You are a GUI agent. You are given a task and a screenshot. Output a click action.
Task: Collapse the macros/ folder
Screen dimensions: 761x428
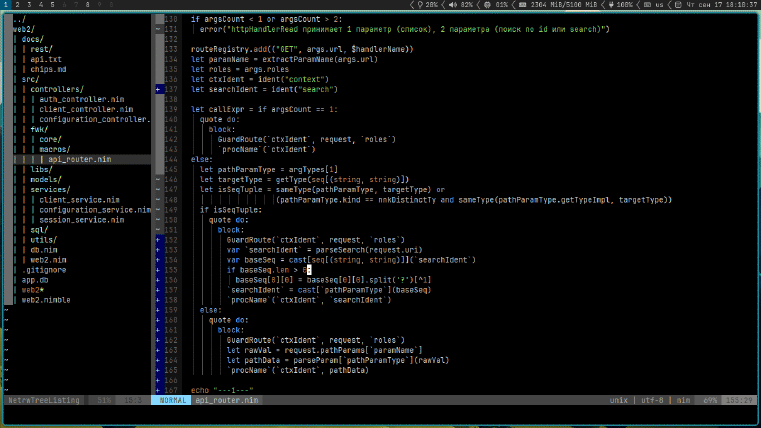tap(55, 149)
